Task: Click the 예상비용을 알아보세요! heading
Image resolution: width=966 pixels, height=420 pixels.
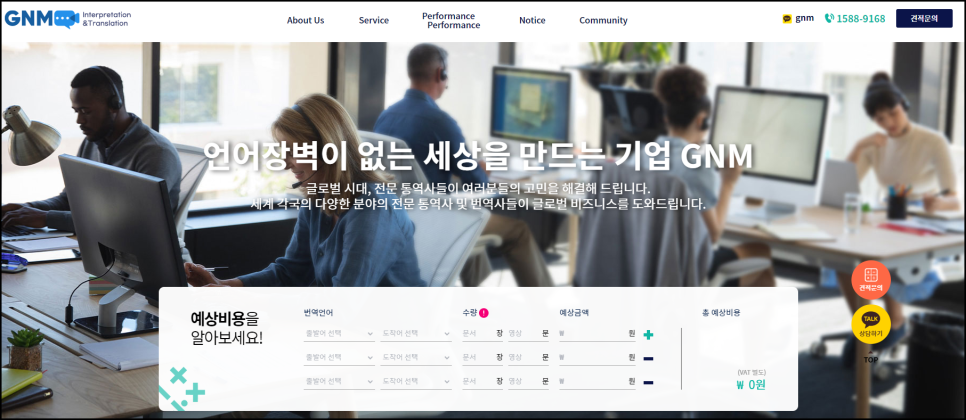Action: click(226, 328)
